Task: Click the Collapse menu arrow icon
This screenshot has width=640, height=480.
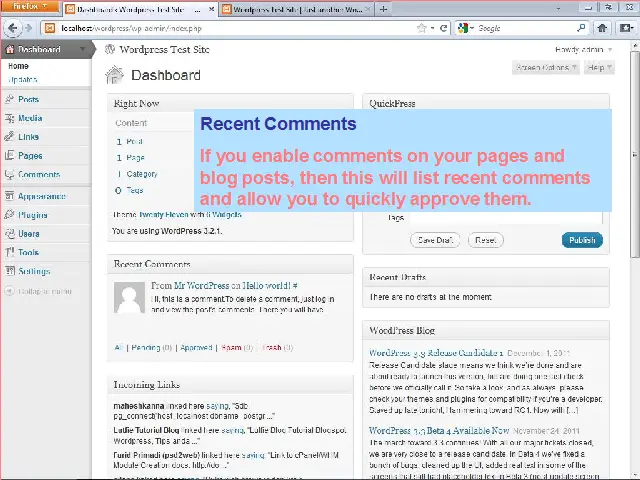Action: coord(9,291)
